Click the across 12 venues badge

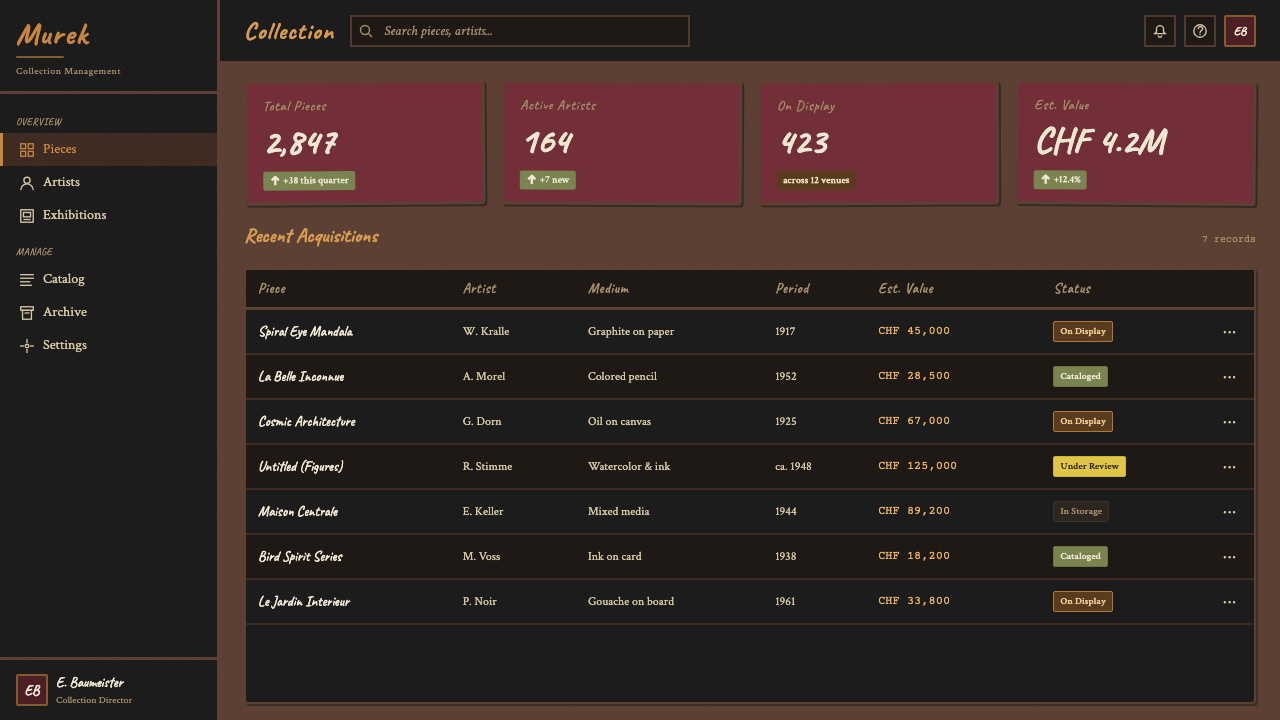click(x=816, y=181)
